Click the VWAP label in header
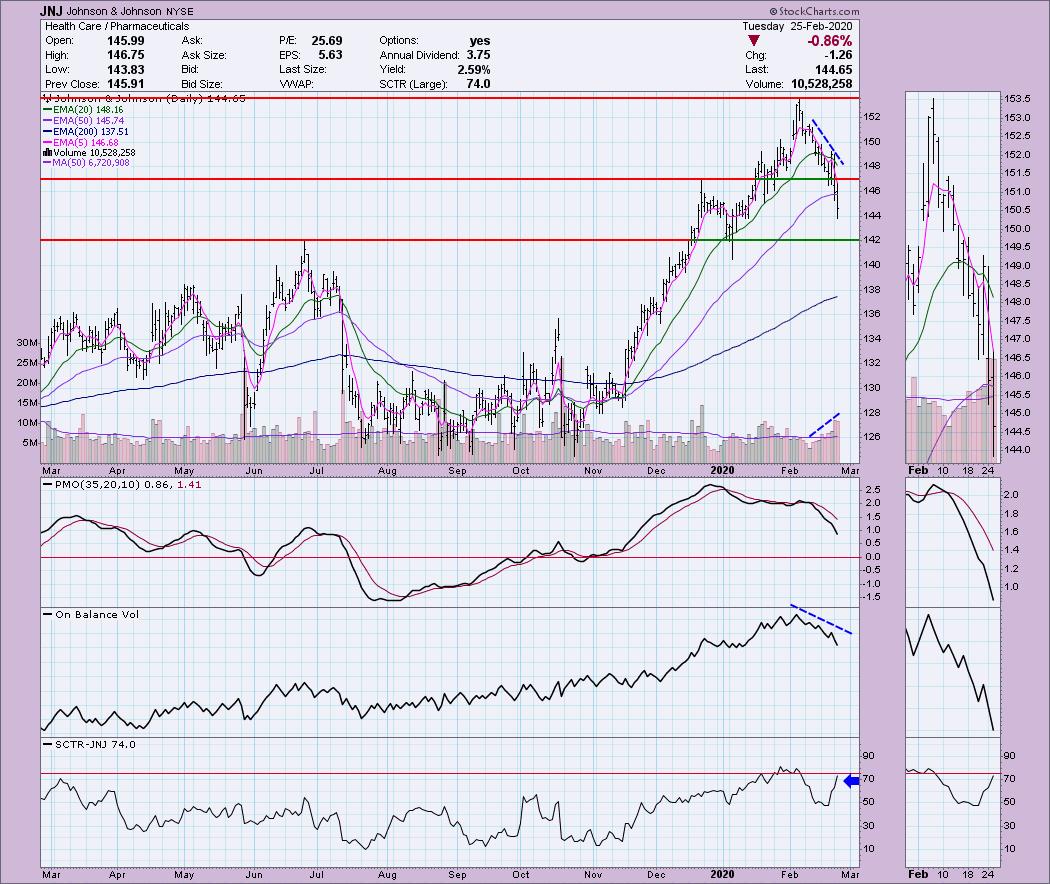1050x884 pixels. (296, 84)
